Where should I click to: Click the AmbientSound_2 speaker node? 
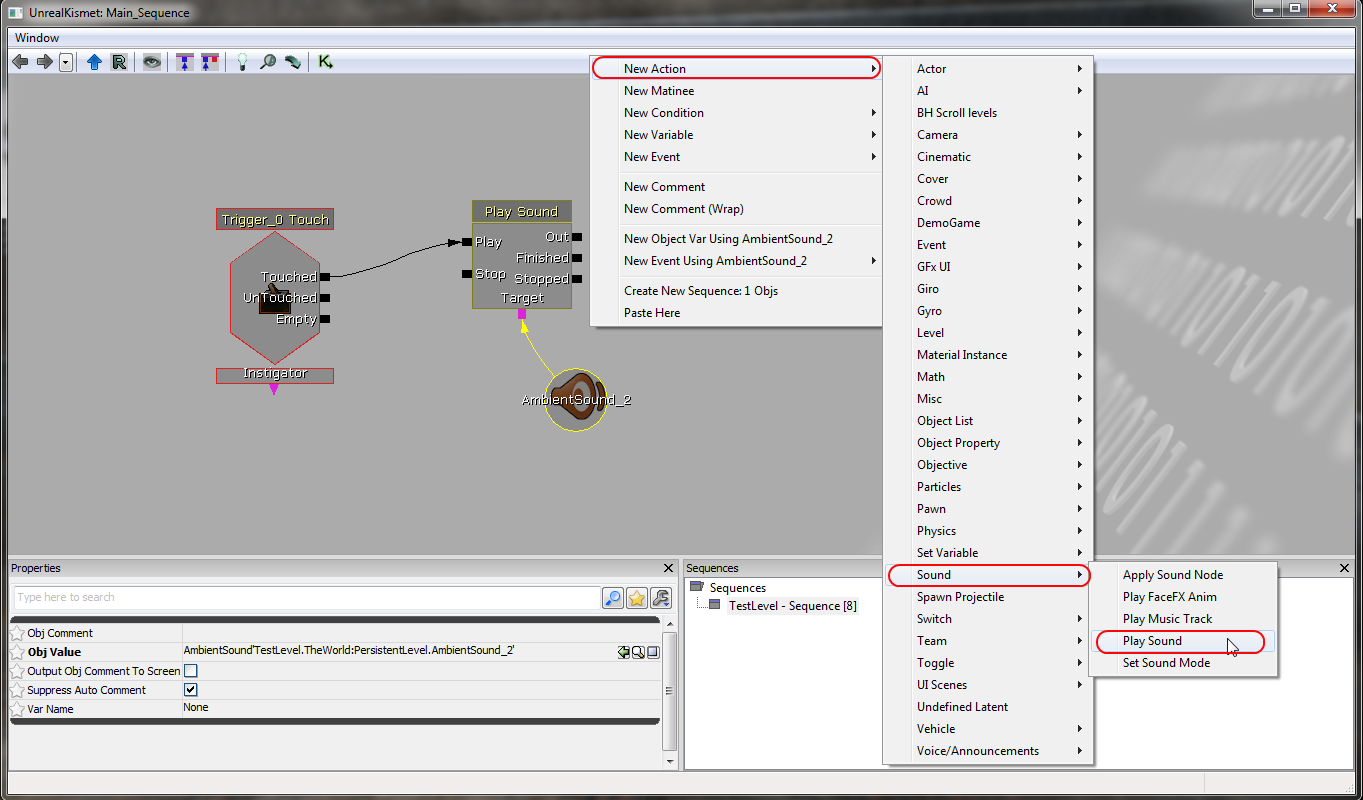click(576, 399)
